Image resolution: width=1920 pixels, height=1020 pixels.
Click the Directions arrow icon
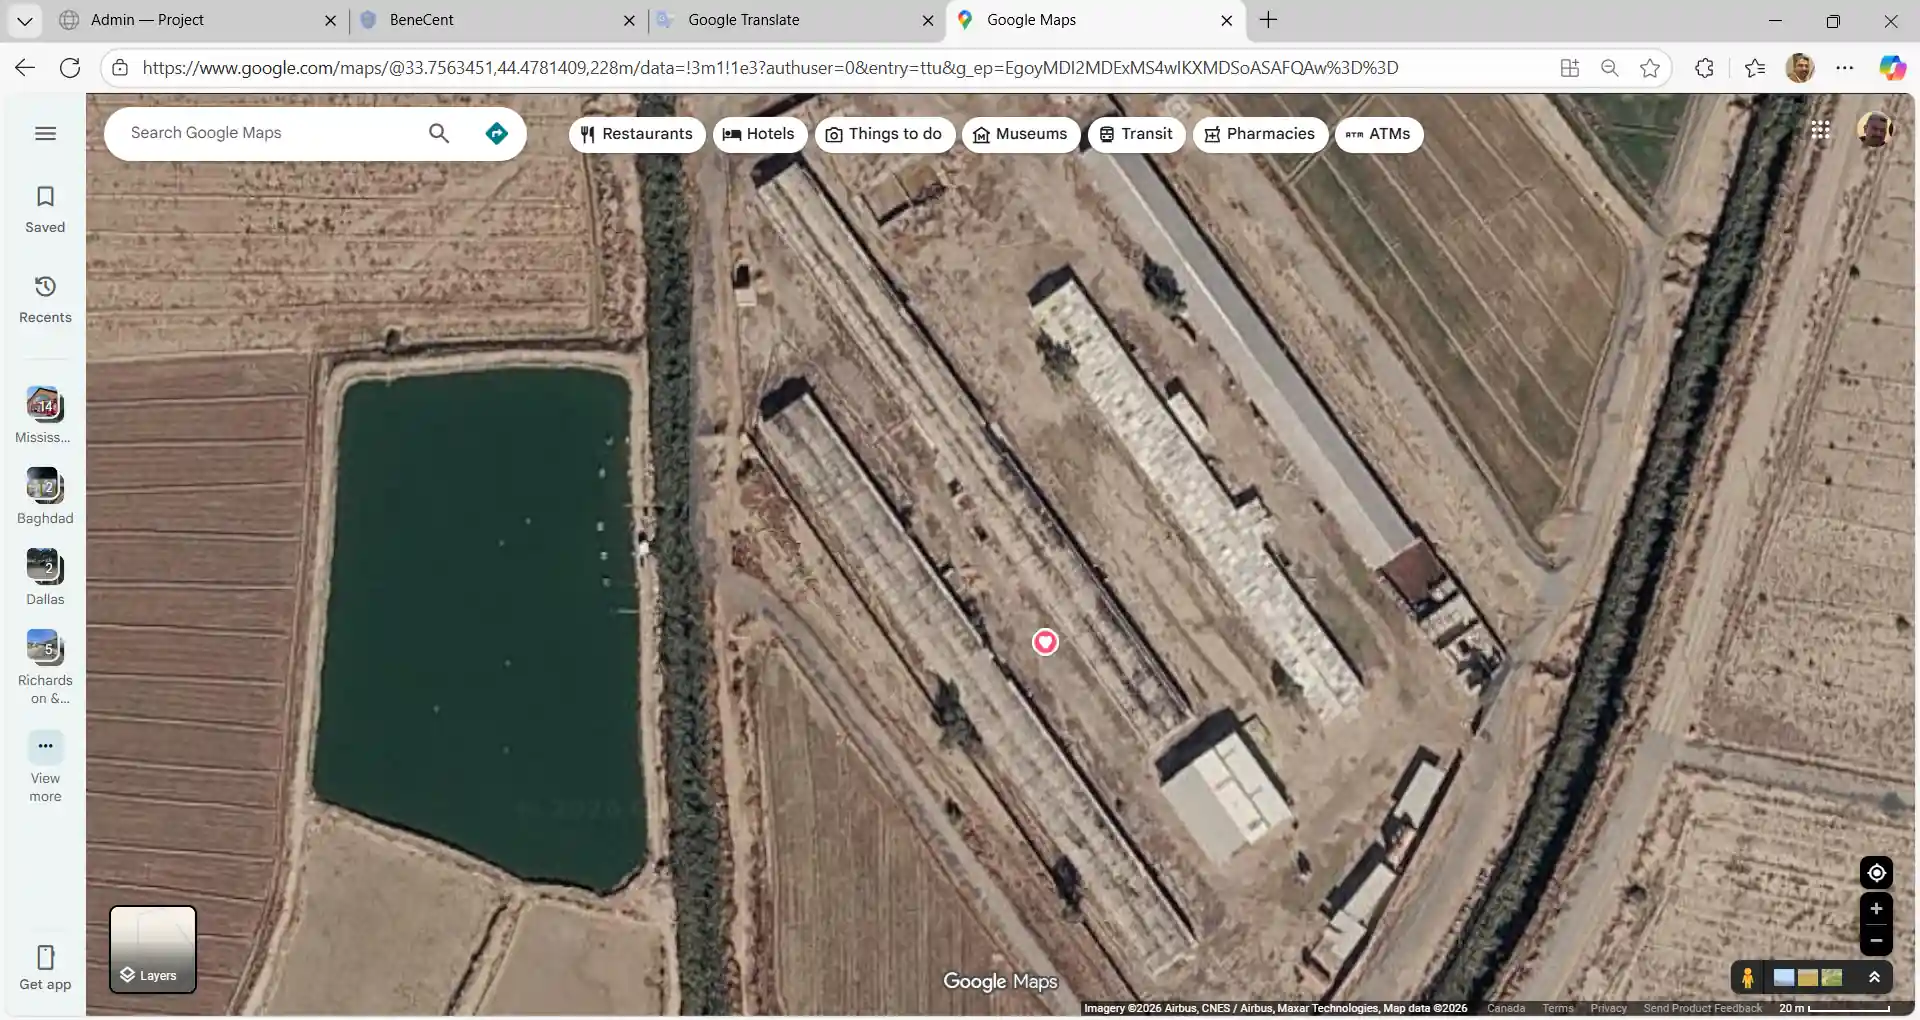coord(496,134)
